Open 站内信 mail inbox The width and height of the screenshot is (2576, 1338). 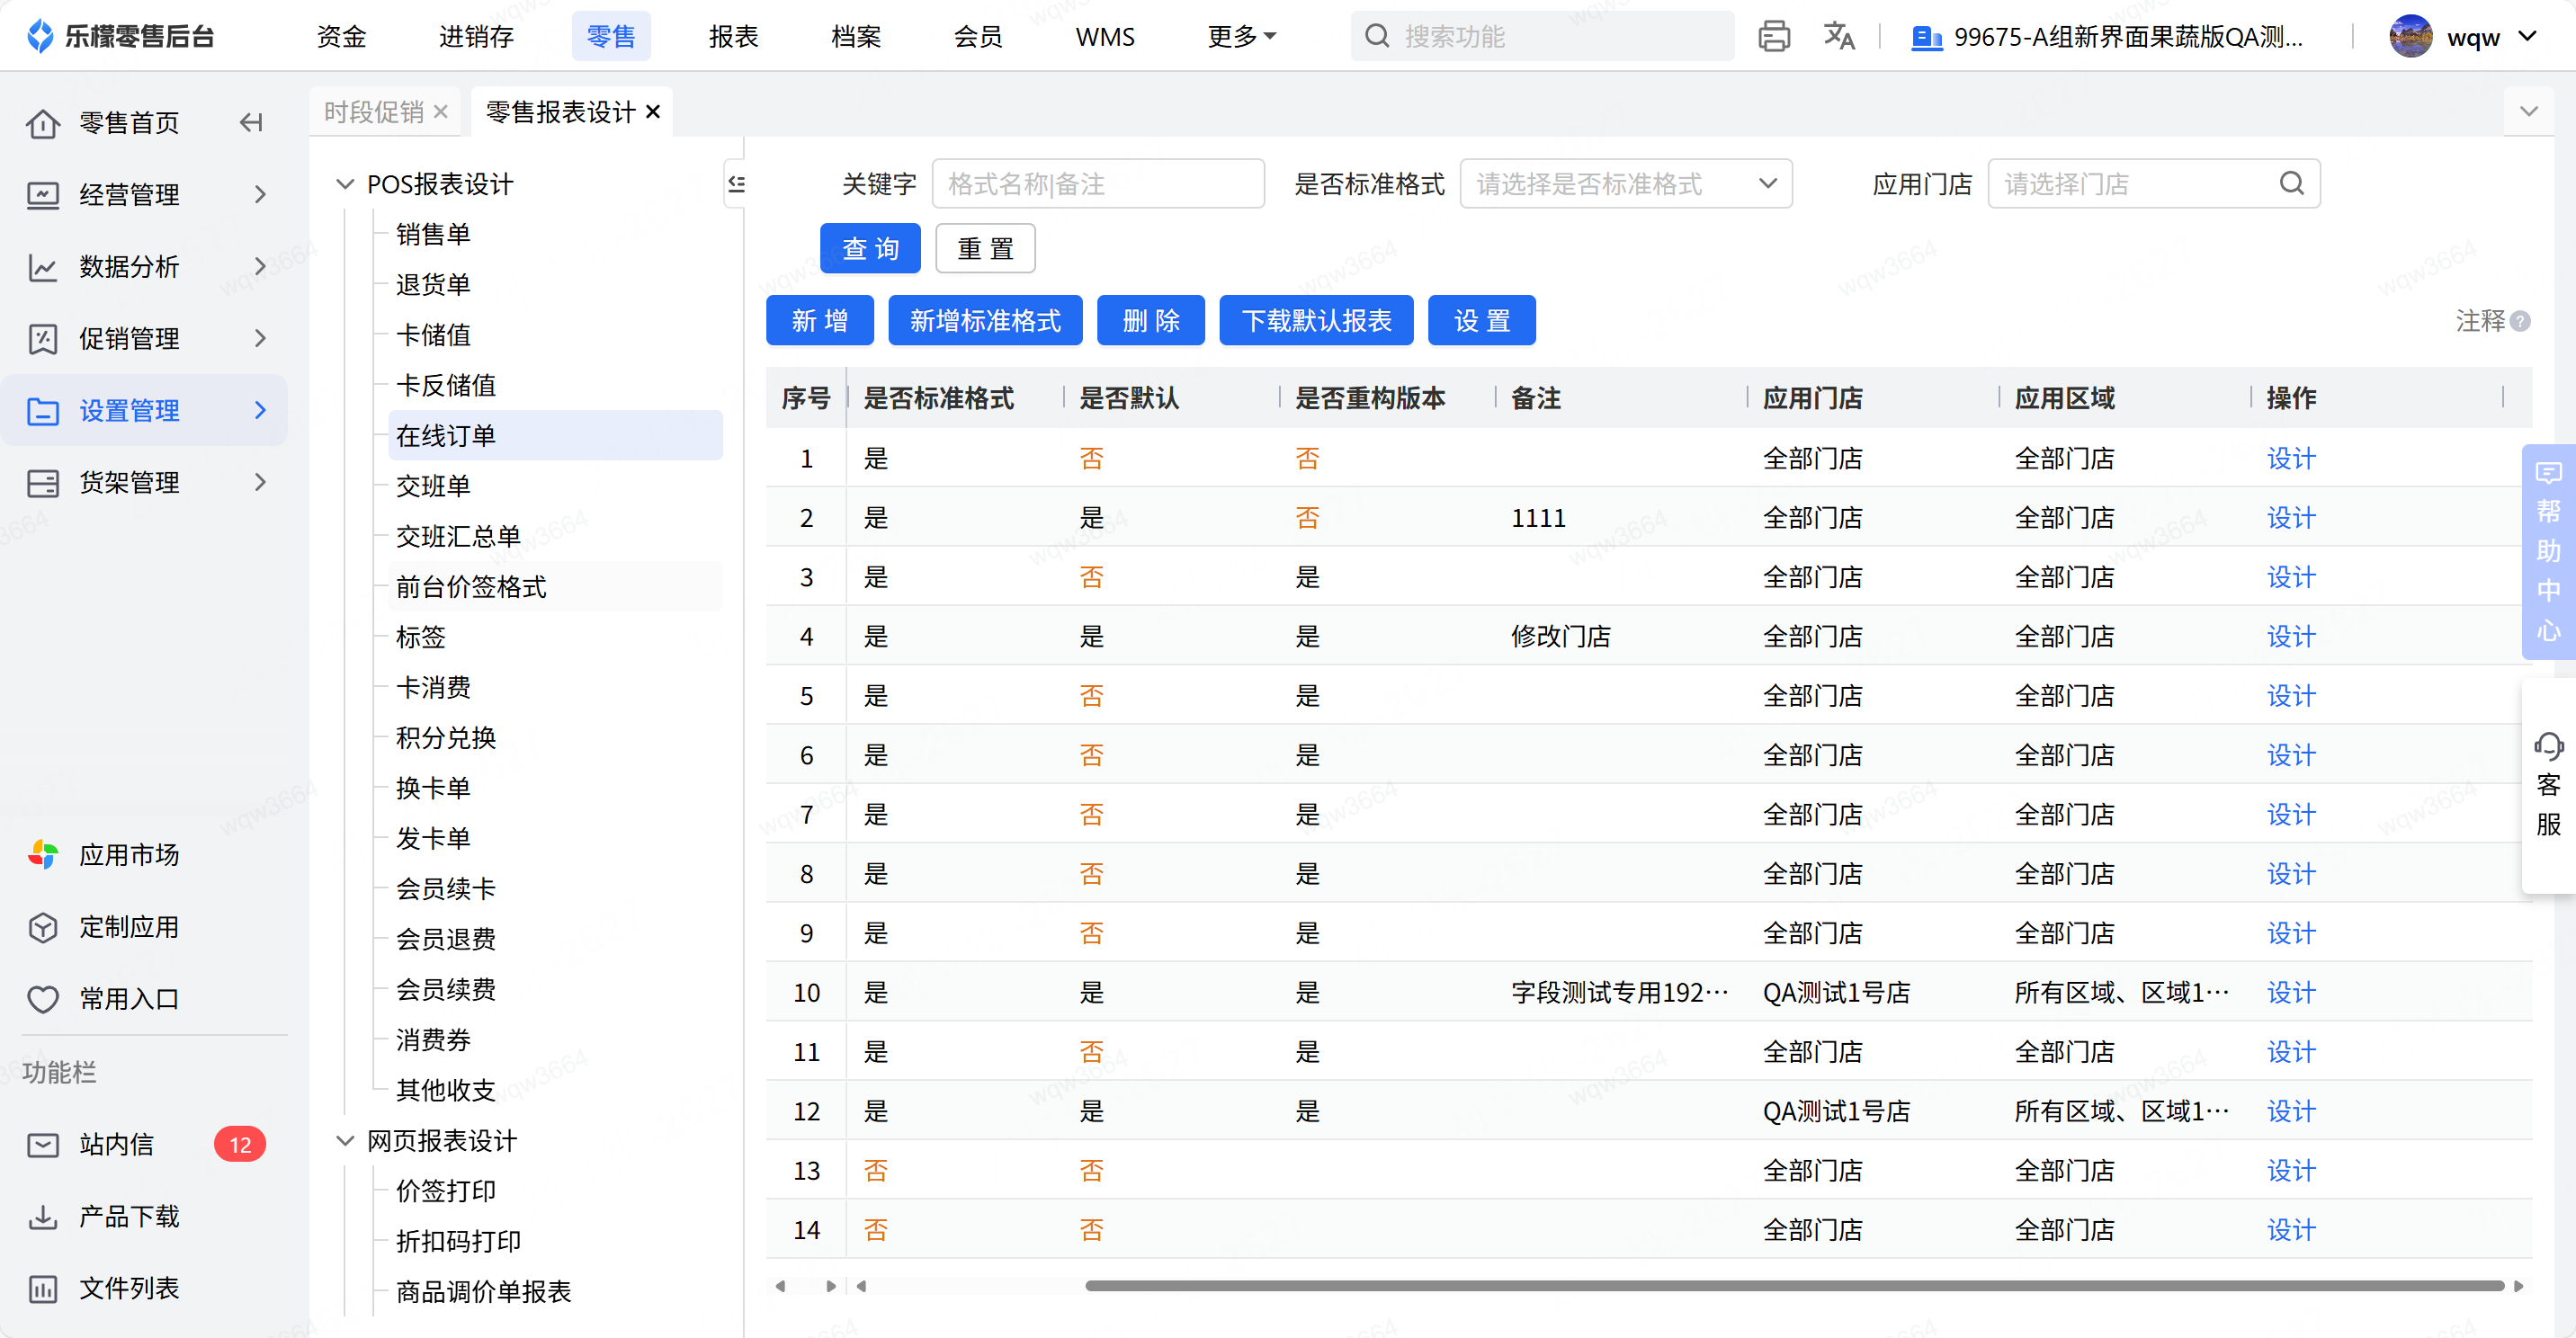(116, 1144)
